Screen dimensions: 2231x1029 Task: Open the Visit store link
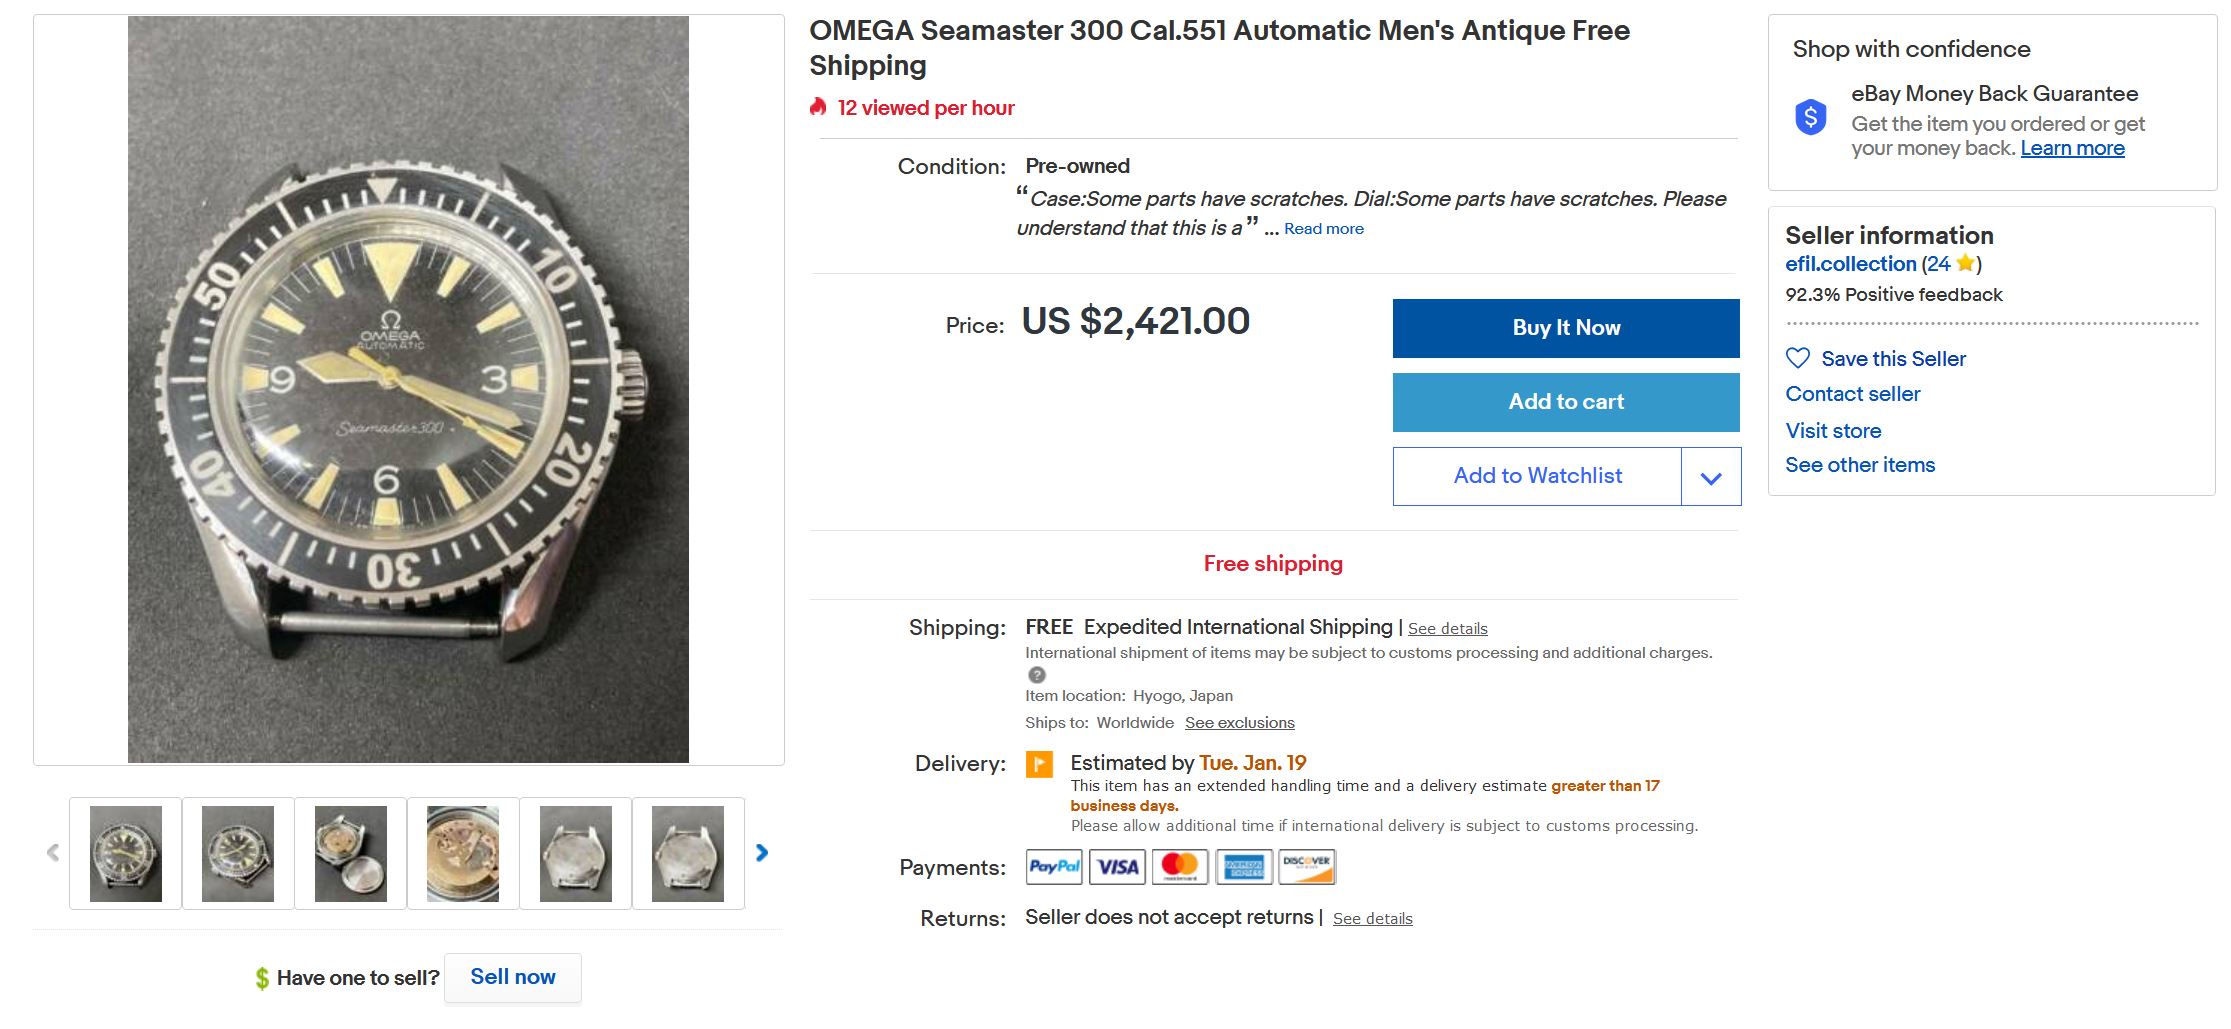pyautogui.click(x=1833, y=431)
